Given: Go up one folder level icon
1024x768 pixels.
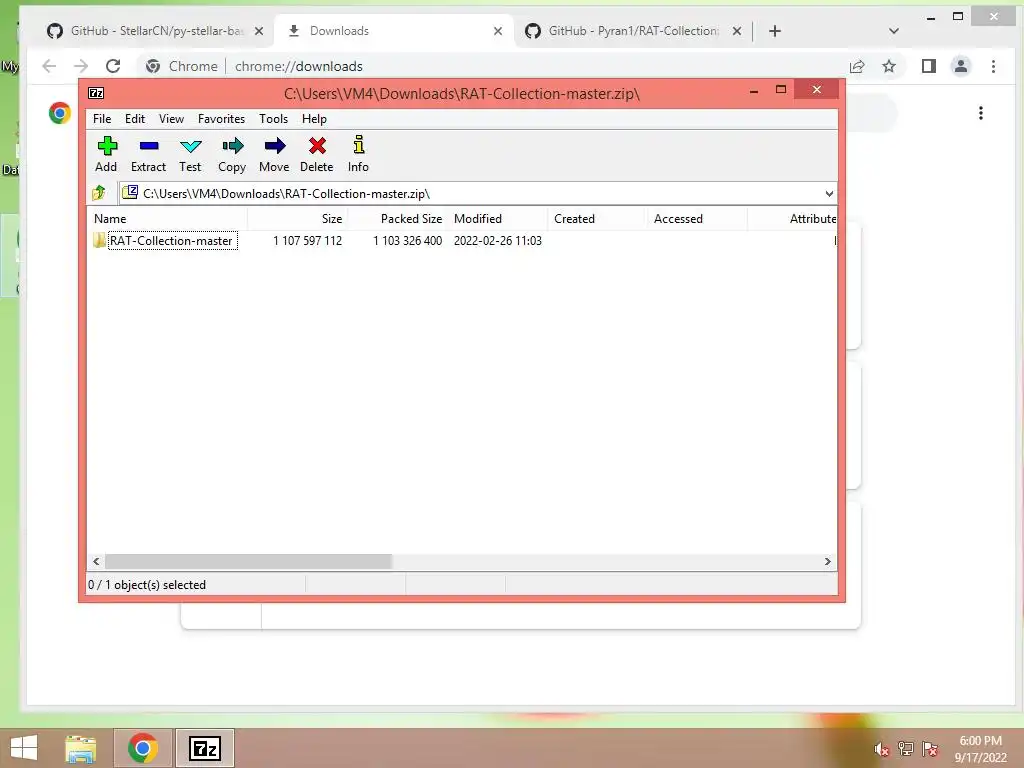Looking at the screenshot, I should tap(99, 193).
